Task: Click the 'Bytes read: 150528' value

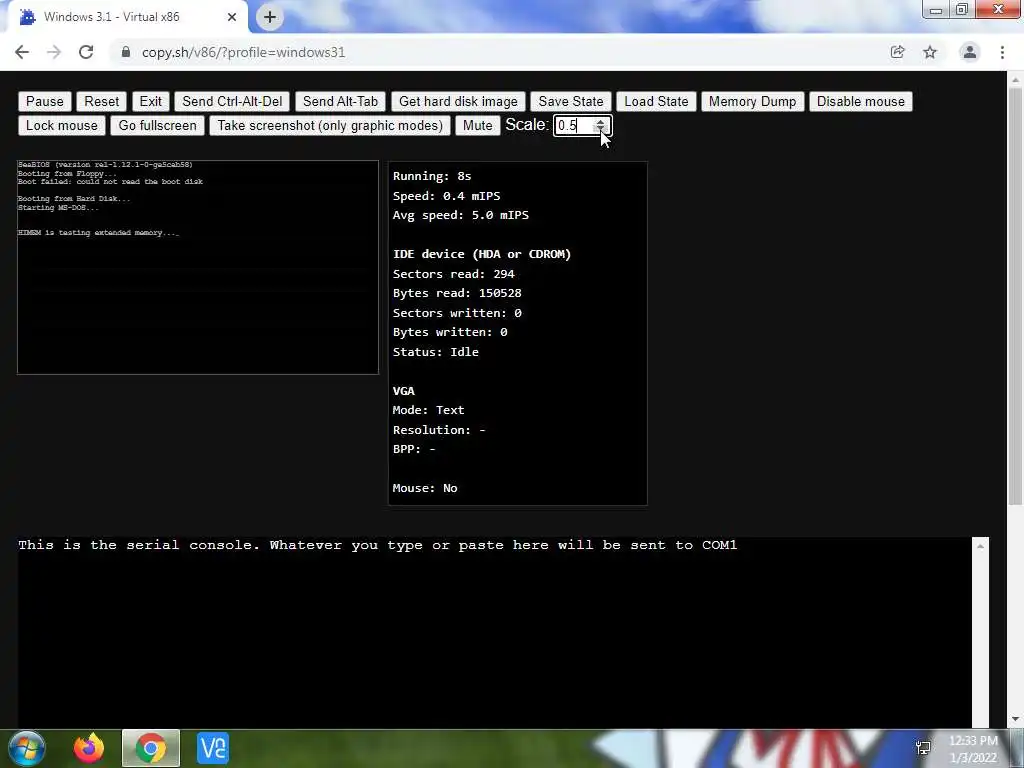Action: coord(456,293)
